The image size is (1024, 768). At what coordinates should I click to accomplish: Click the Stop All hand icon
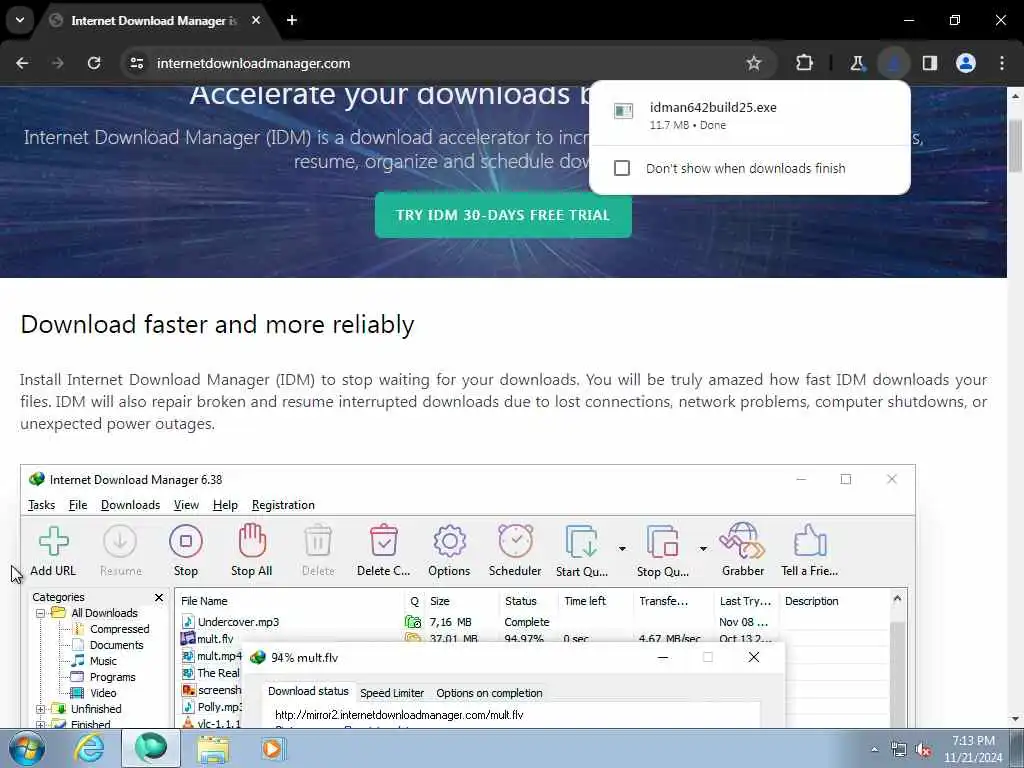[x=252, y=541]
